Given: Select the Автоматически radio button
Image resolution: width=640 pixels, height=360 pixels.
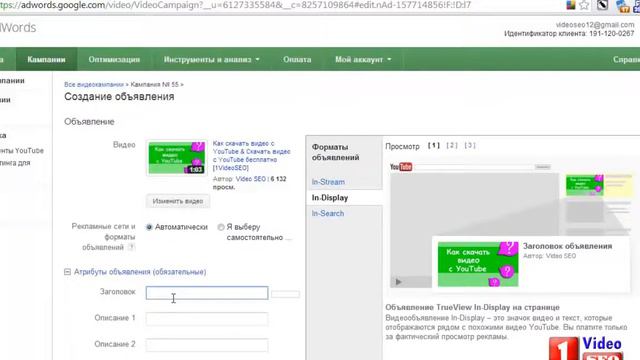Looking at the screenshot, I should coord(149,227).
